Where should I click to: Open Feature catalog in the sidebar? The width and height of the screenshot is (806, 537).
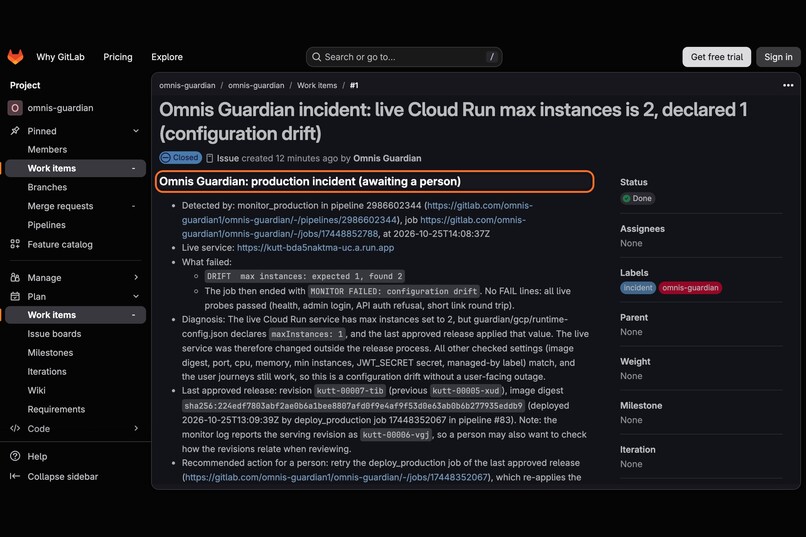coord(60,245)
